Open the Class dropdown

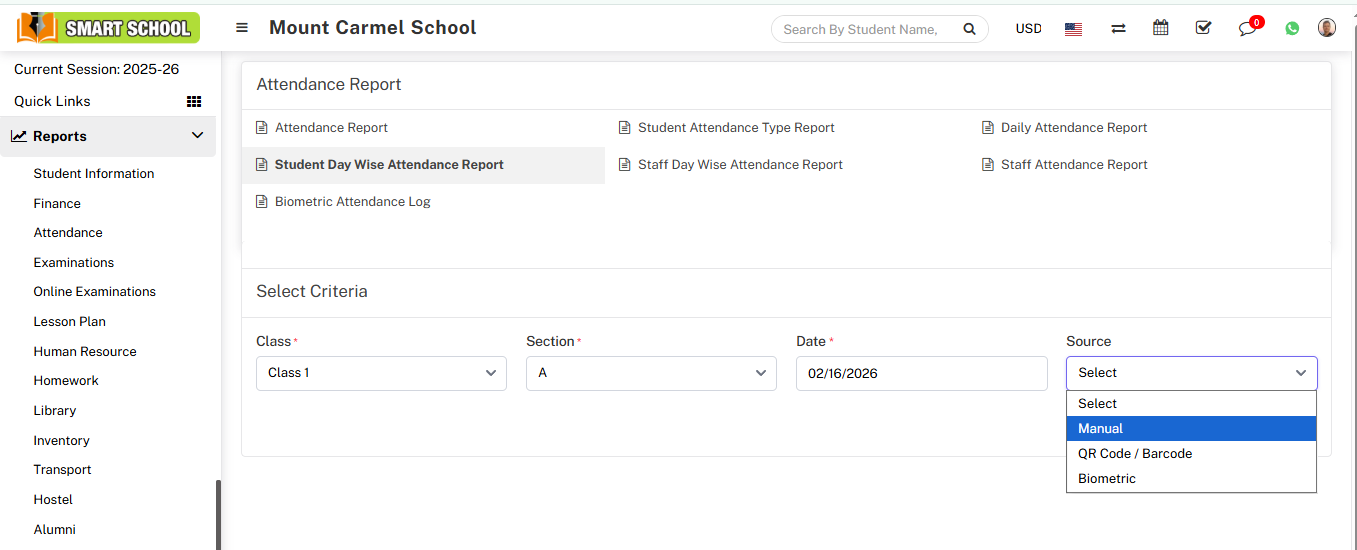click(x=381, y=373)
